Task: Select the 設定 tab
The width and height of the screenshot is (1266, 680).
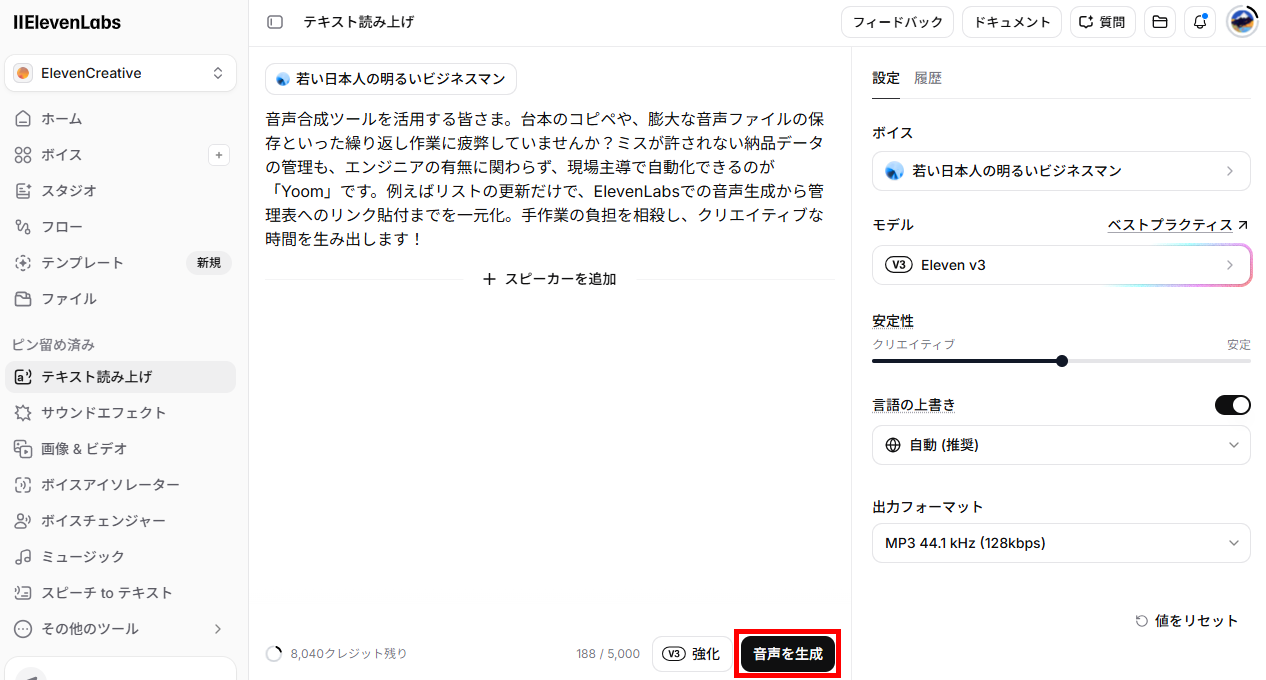Action: point(886,78)
